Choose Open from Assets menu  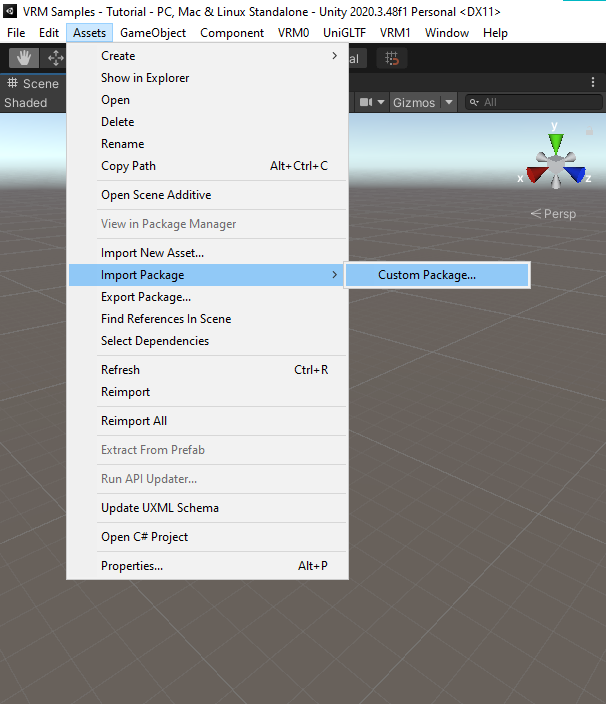coord(207,100)
